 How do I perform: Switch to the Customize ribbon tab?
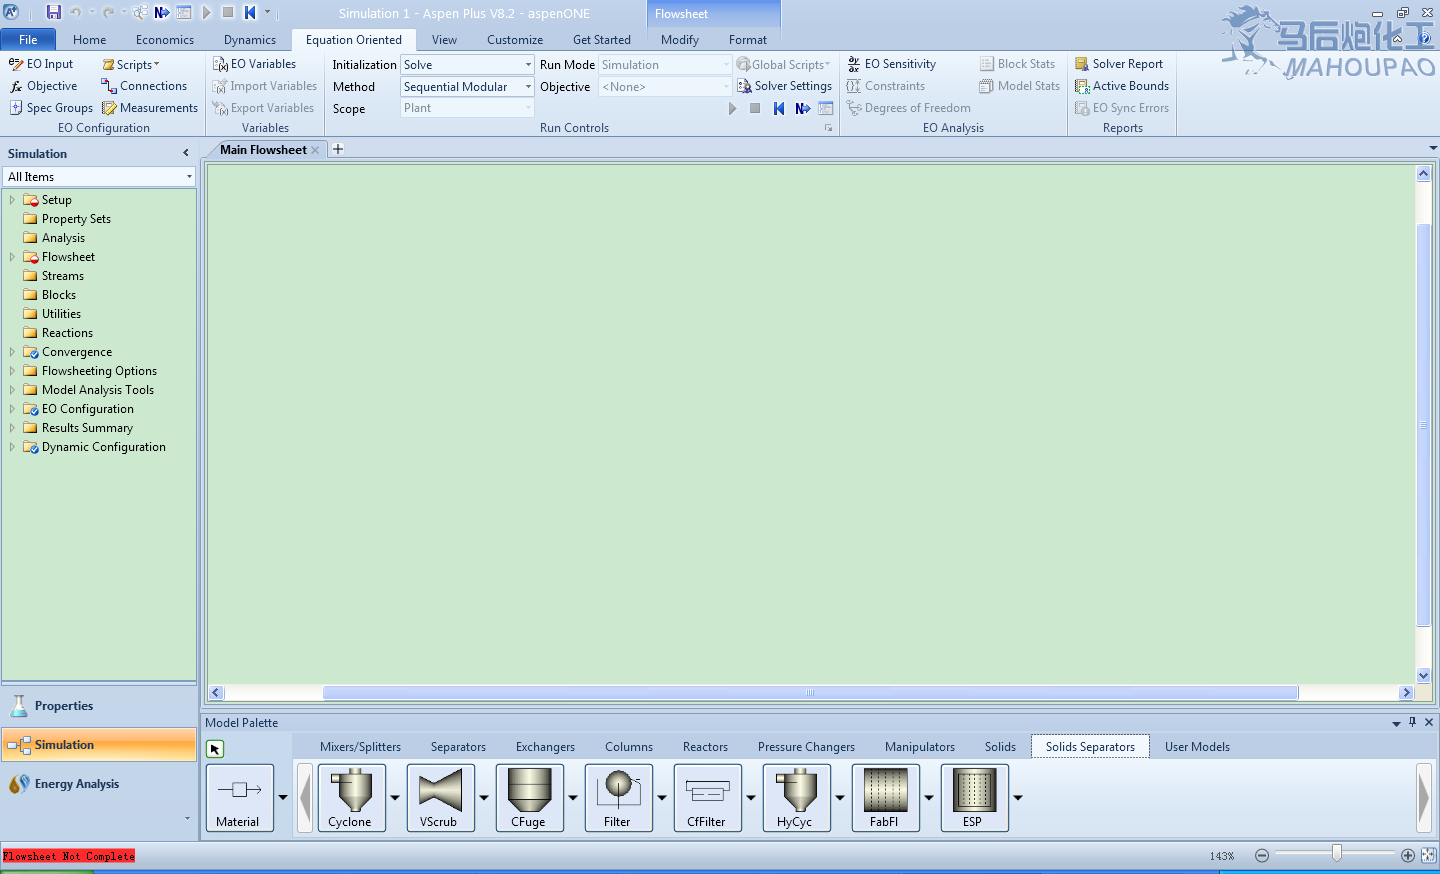[515, 40]
